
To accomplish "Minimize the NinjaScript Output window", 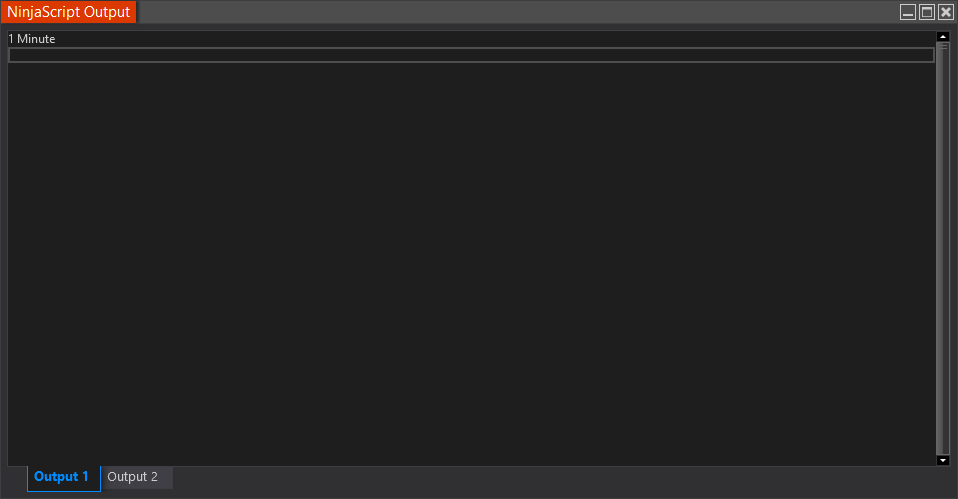I will (x=908, y=12).
